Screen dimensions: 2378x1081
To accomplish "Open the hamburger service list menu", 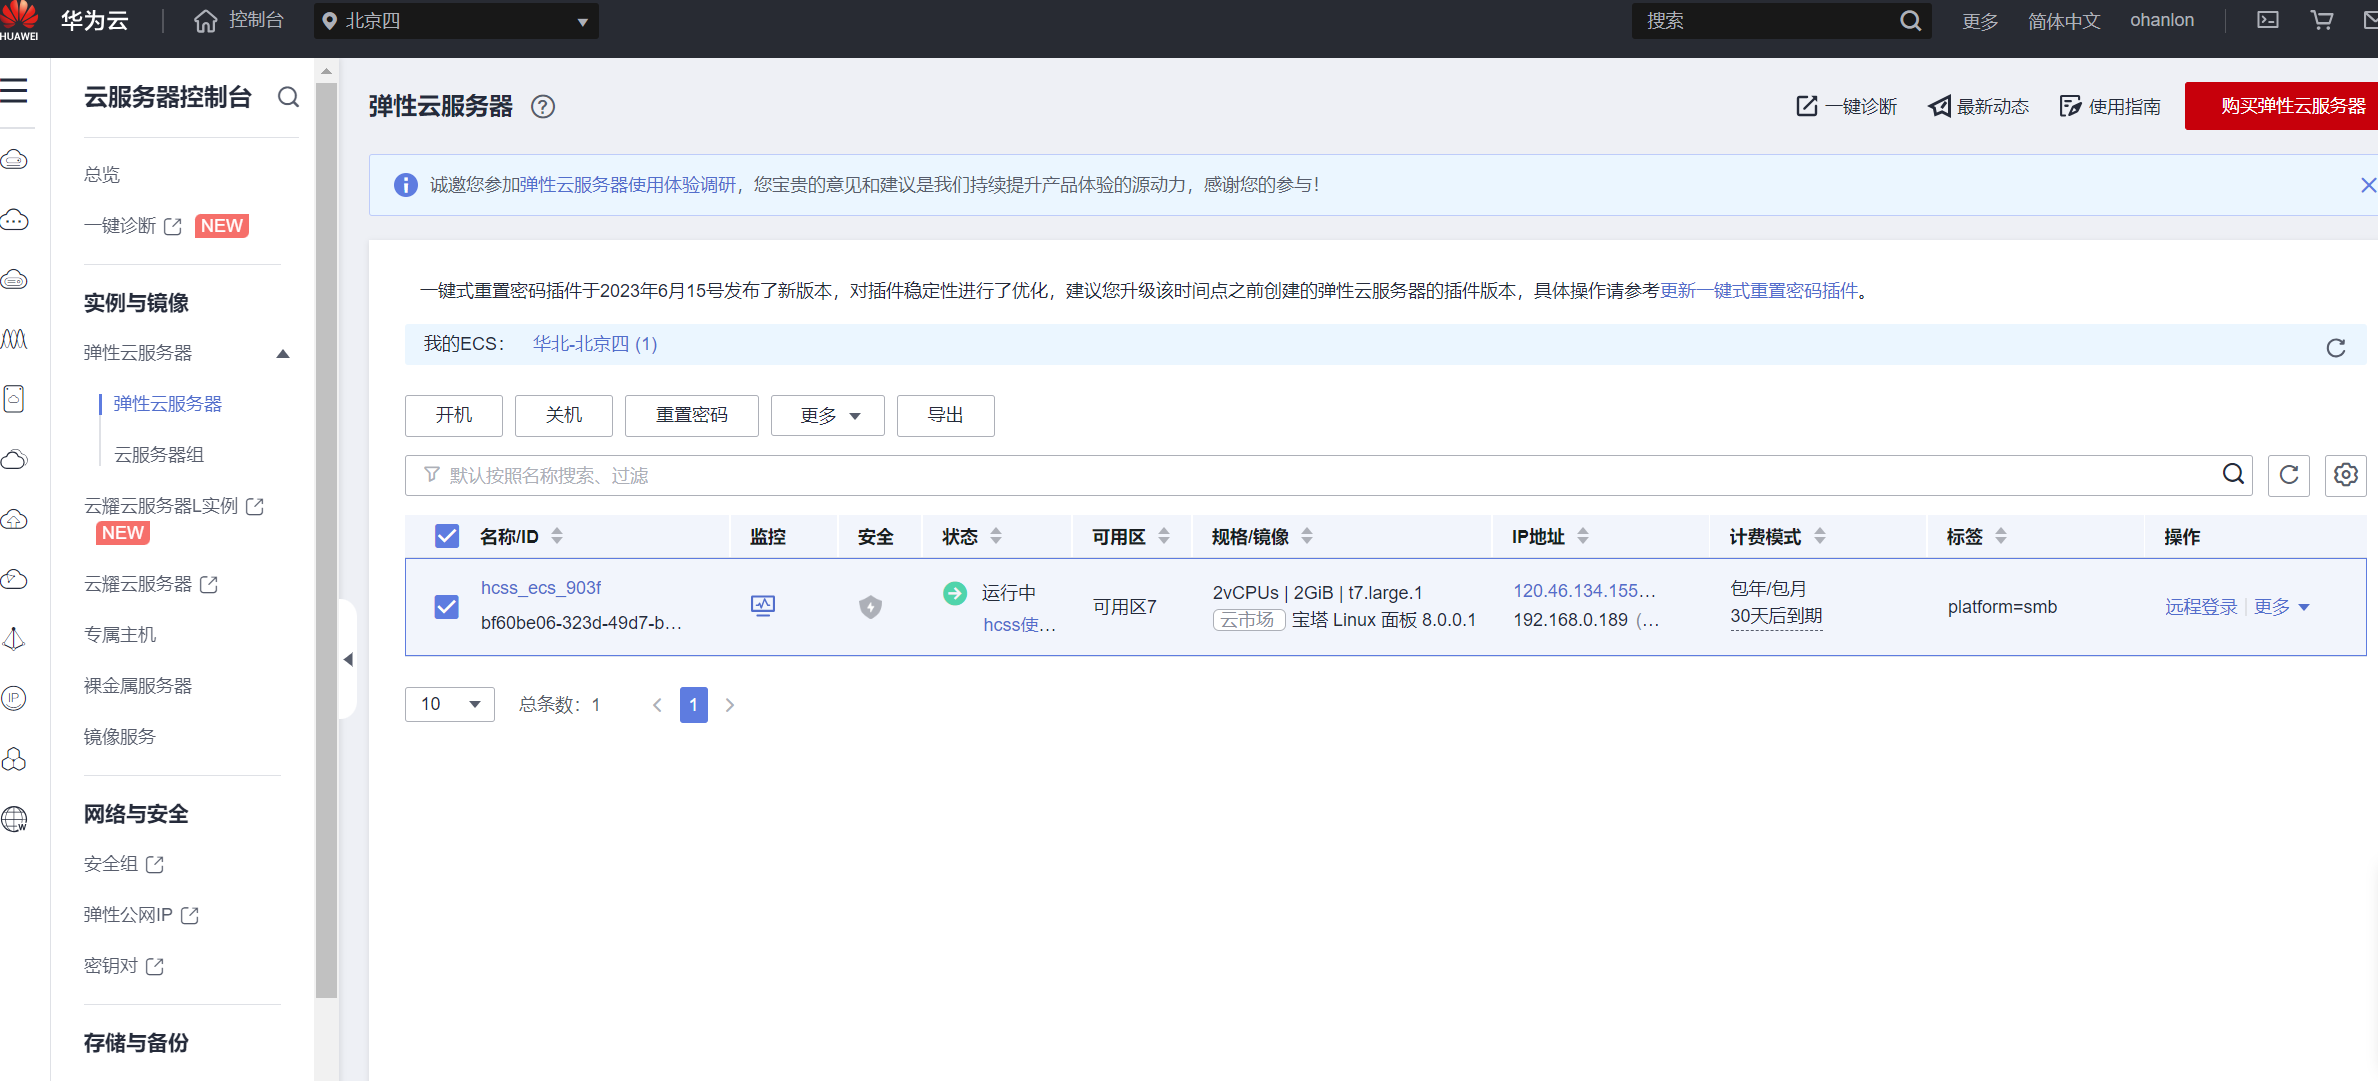I will click(14, 91).
